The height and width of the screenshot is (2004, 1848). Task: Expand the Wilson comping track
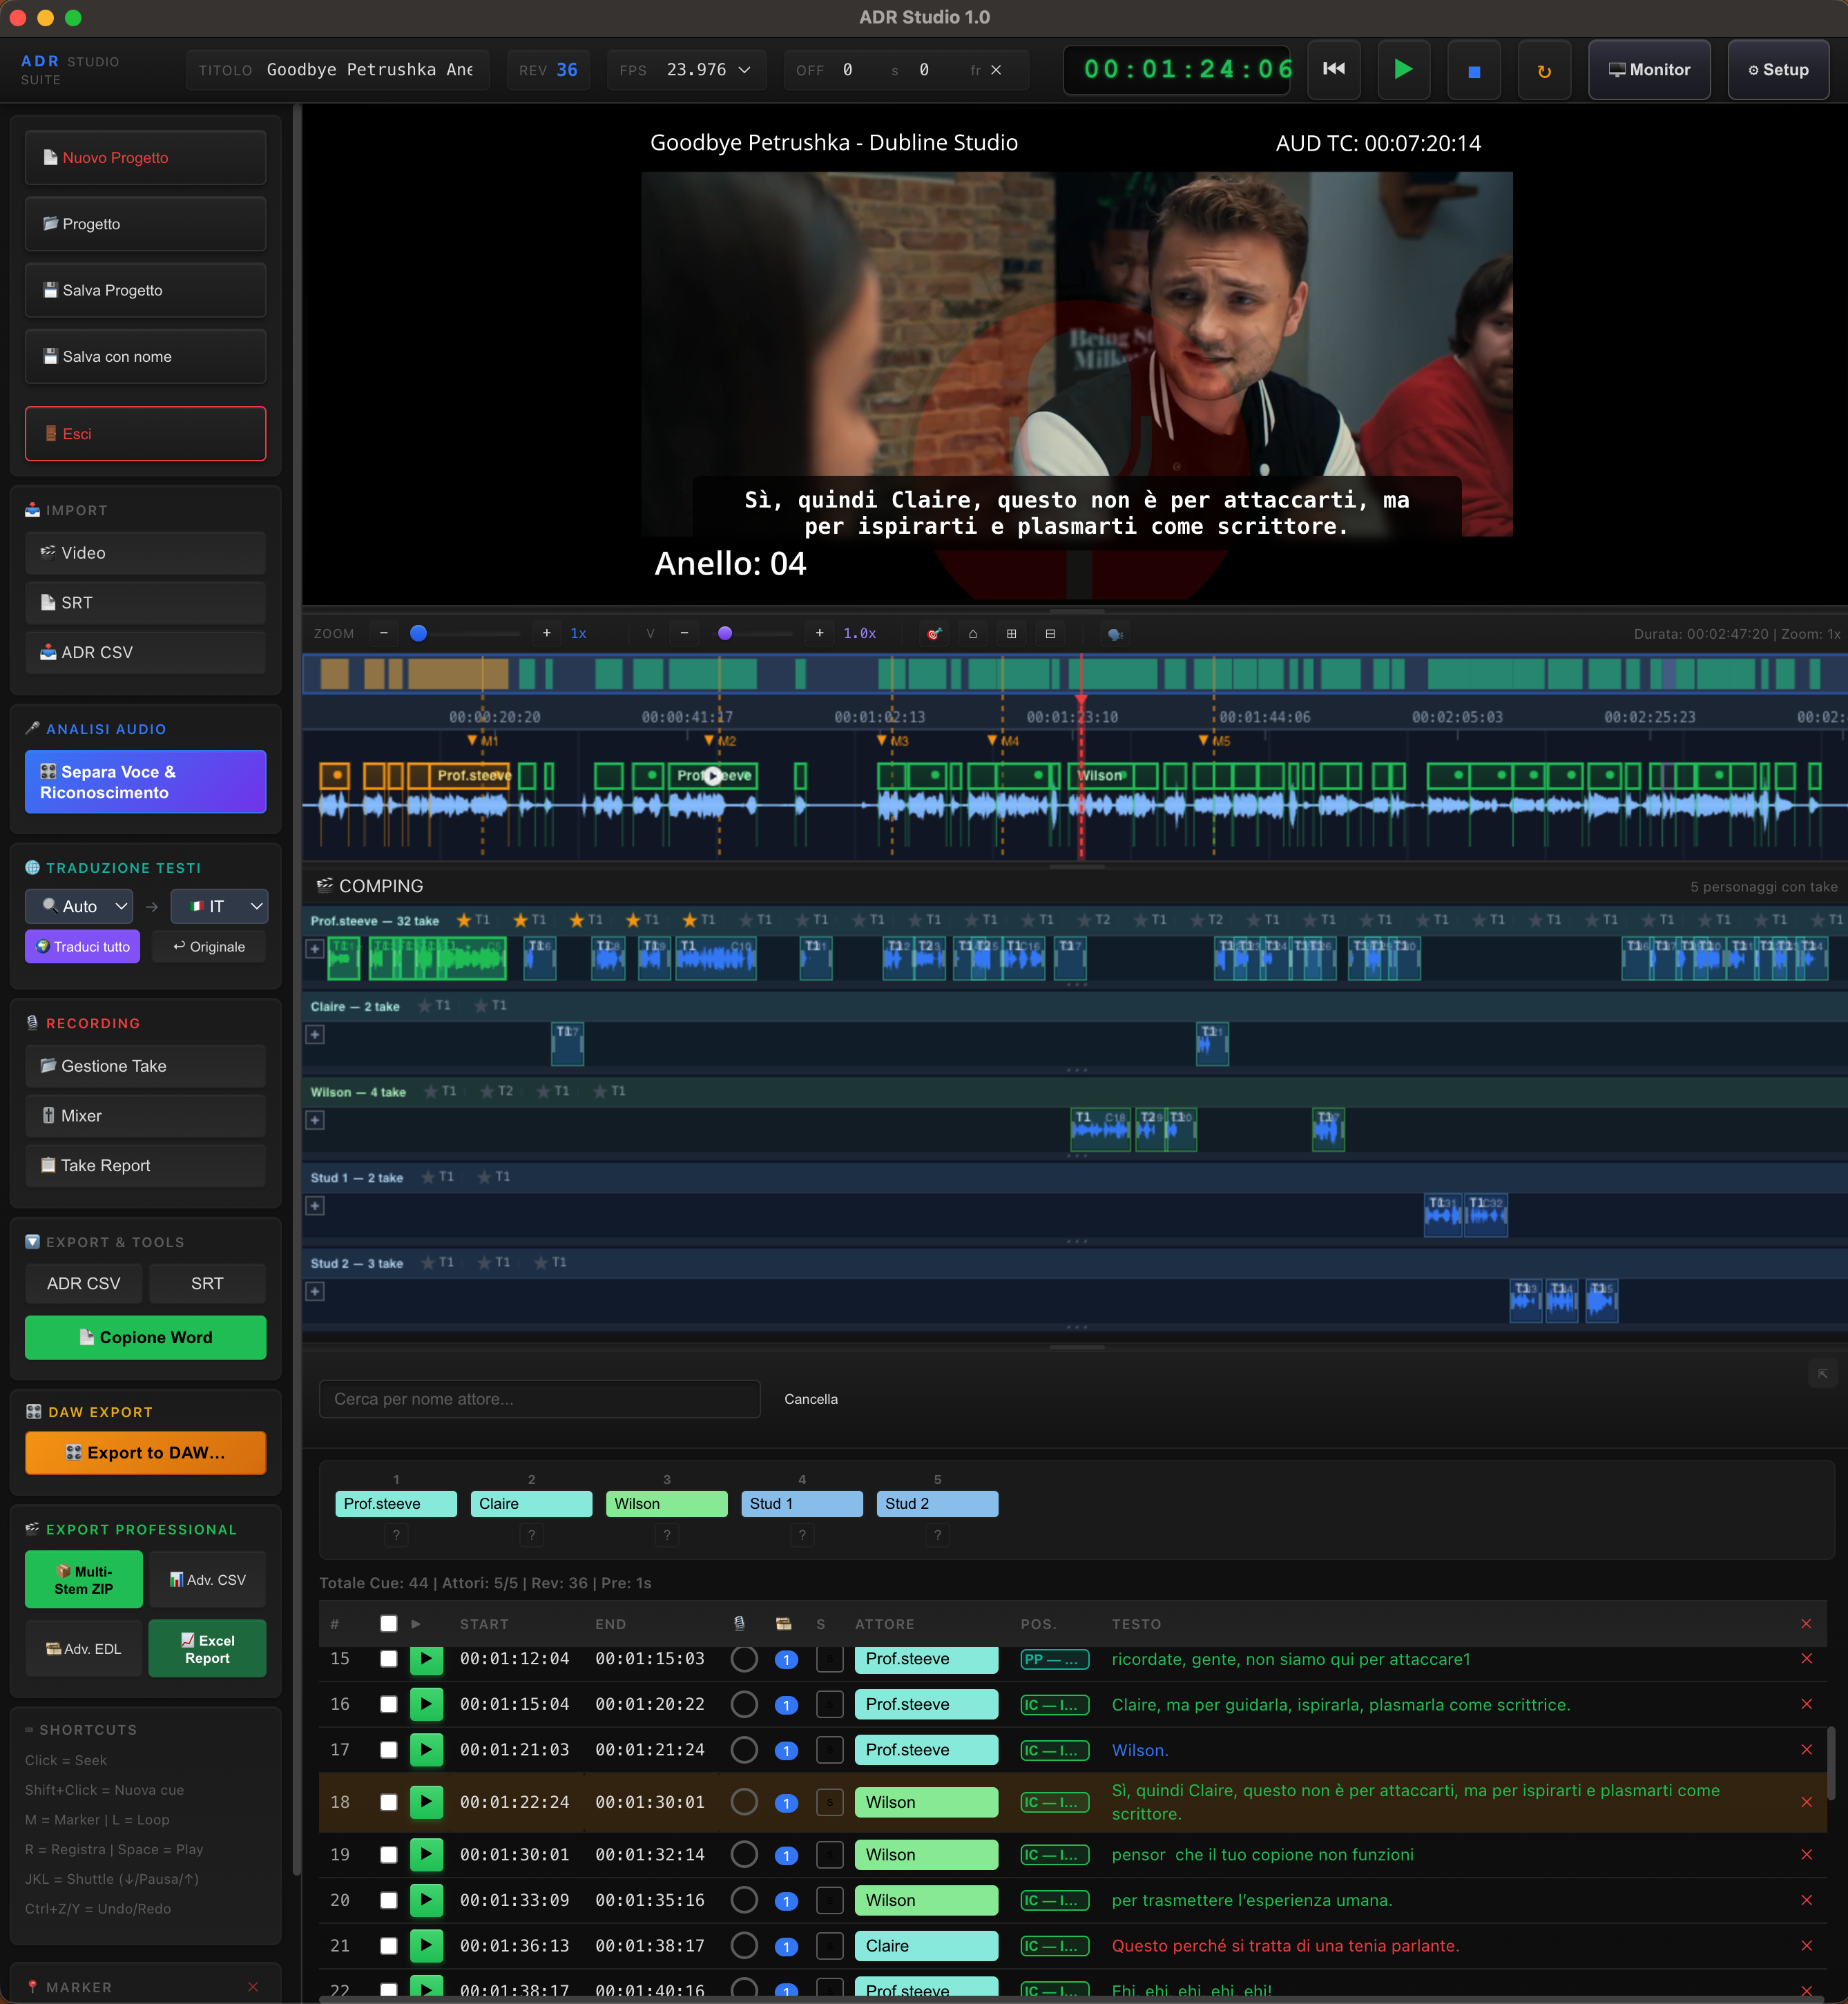coord(315,1120)
